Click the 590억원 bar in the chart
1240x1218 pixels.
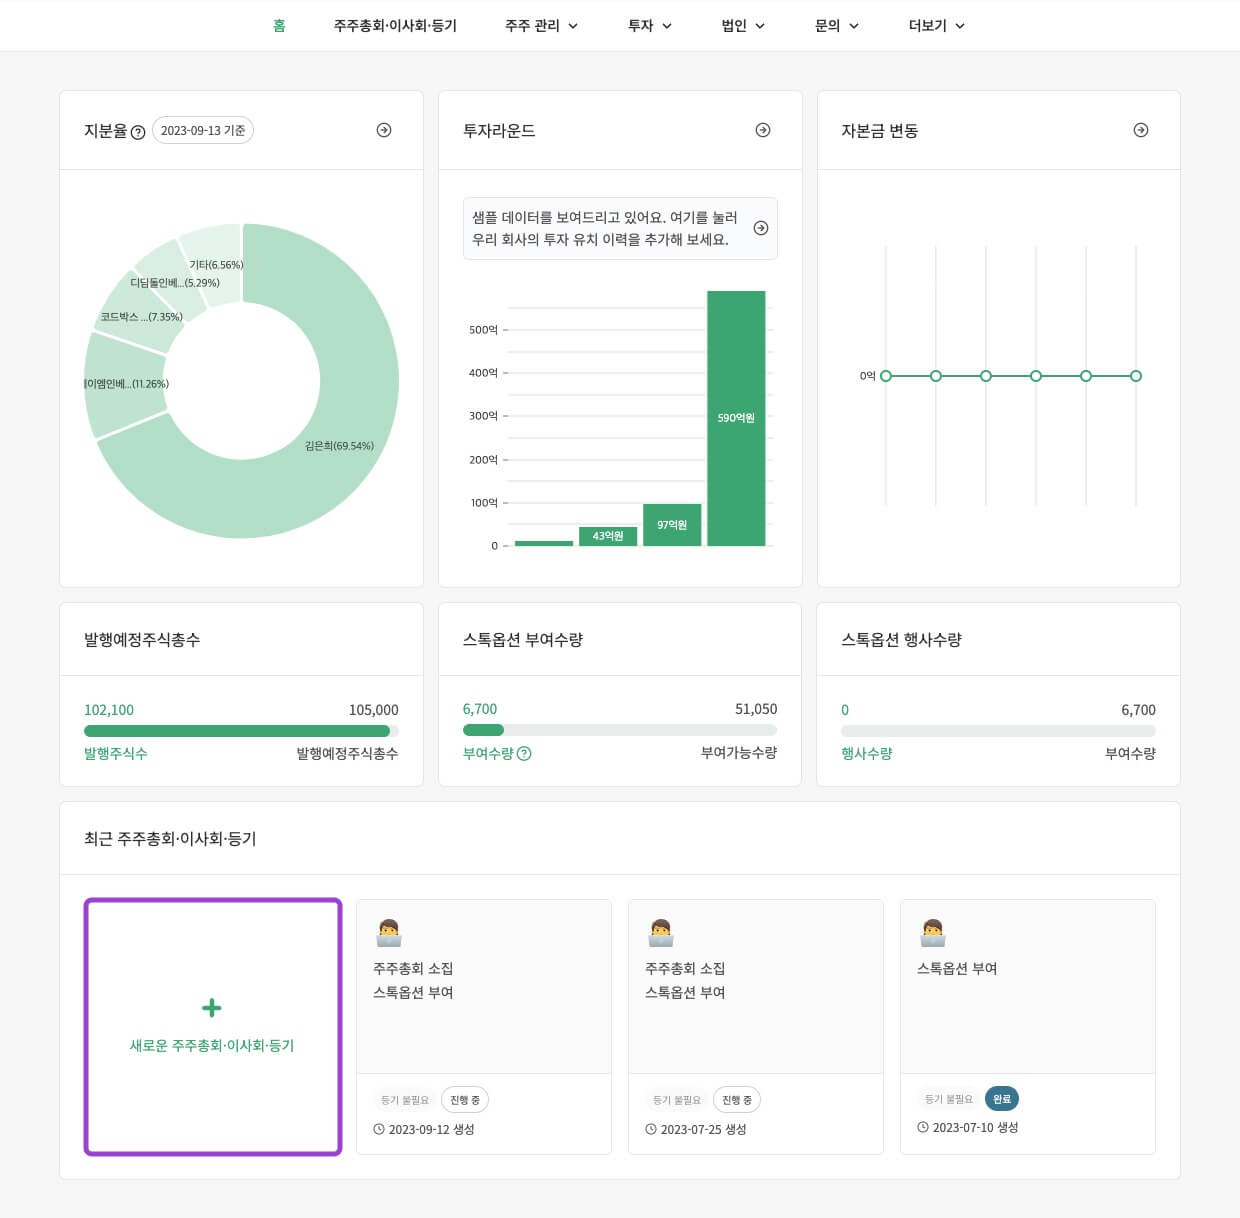(x=736, y=418)
